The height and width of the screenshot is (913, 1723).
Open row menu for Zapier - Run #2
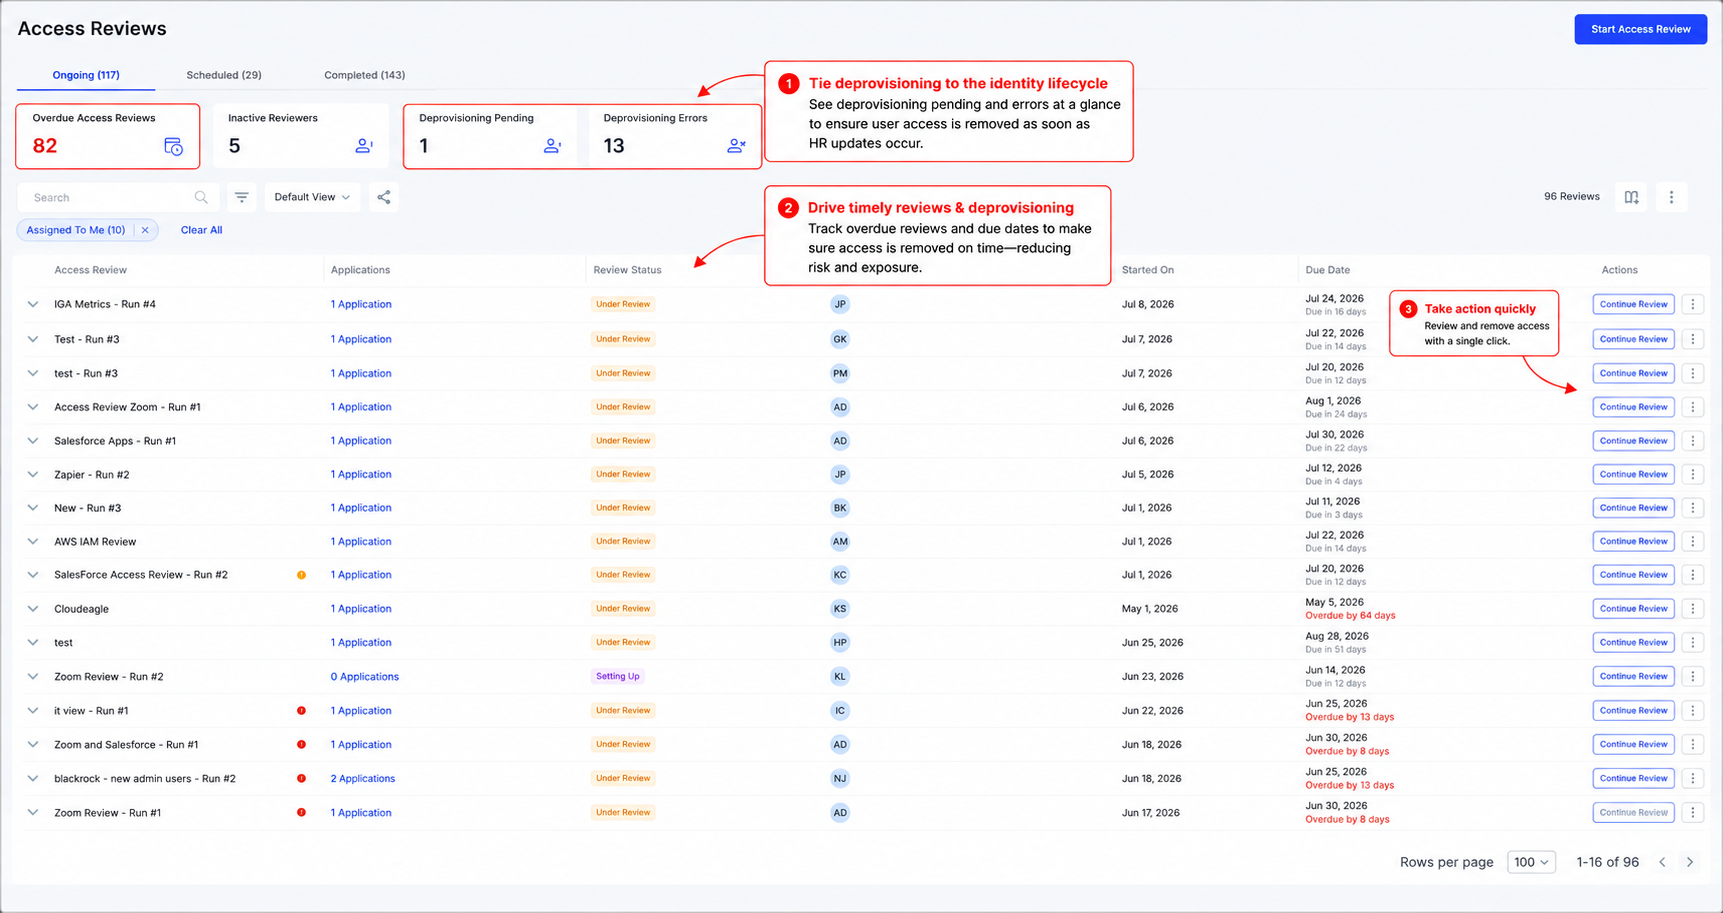click(1692, 474)
